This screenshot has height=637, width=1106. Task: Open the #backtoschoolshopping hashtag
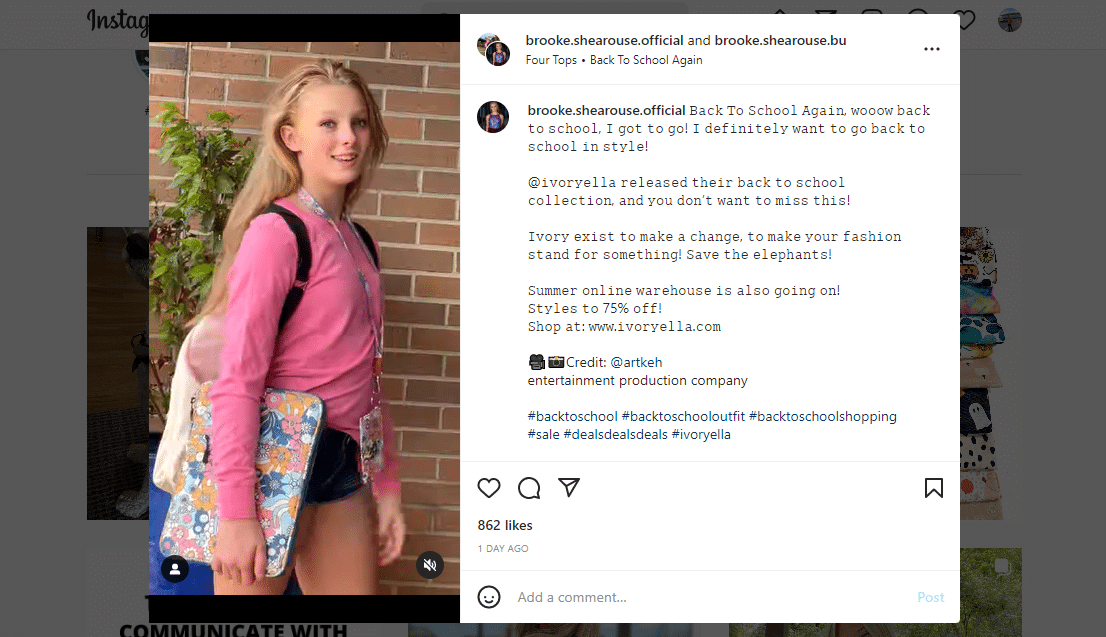[822, 417]
